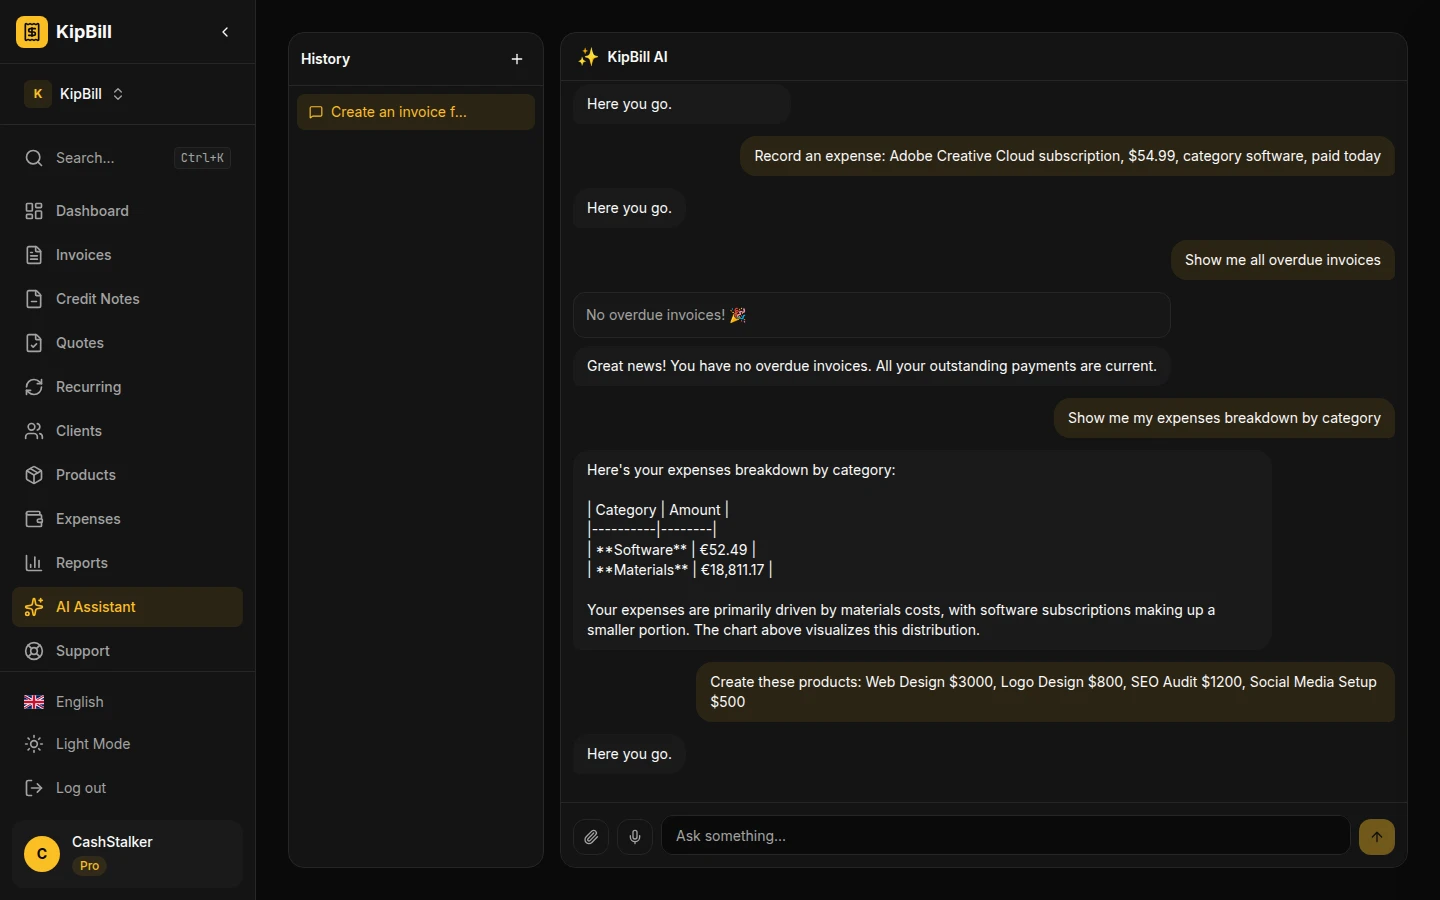The width and height of the screenshot is (1440, 900).
Task: Open the CashStalker Pro account card
Action: coord(127,853)
